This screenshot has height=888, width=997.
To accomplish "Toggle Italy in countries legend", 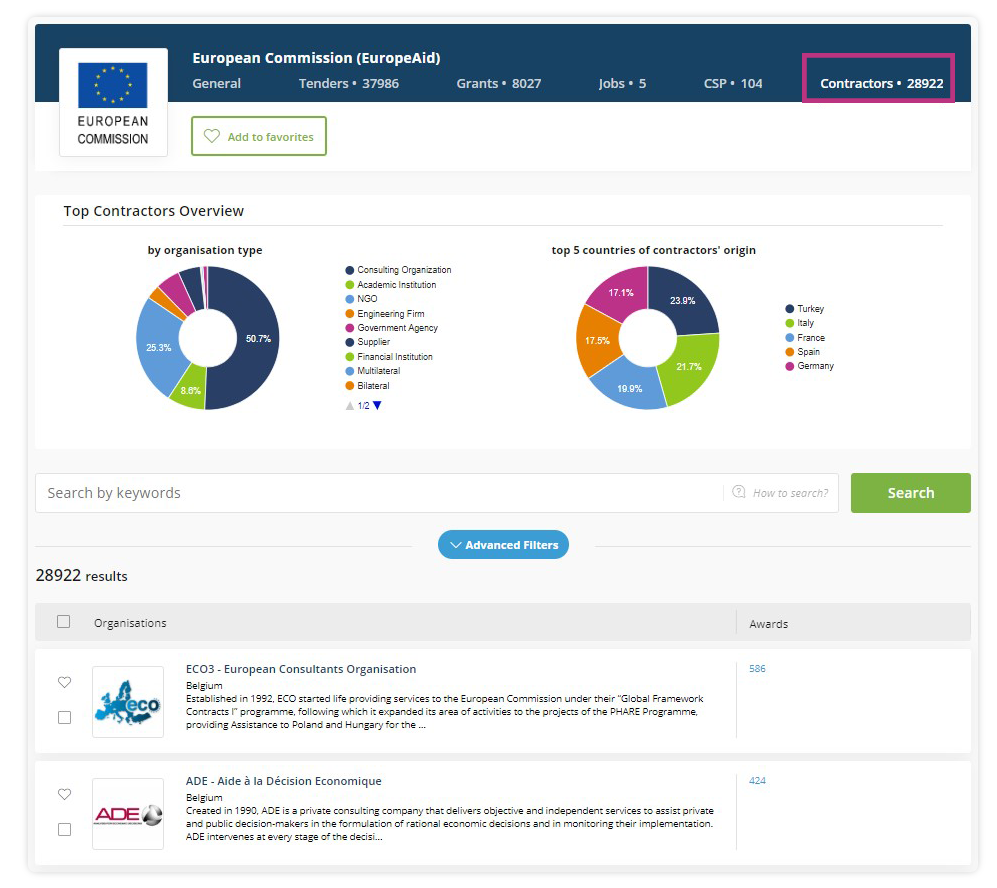I will coord(800,323).
